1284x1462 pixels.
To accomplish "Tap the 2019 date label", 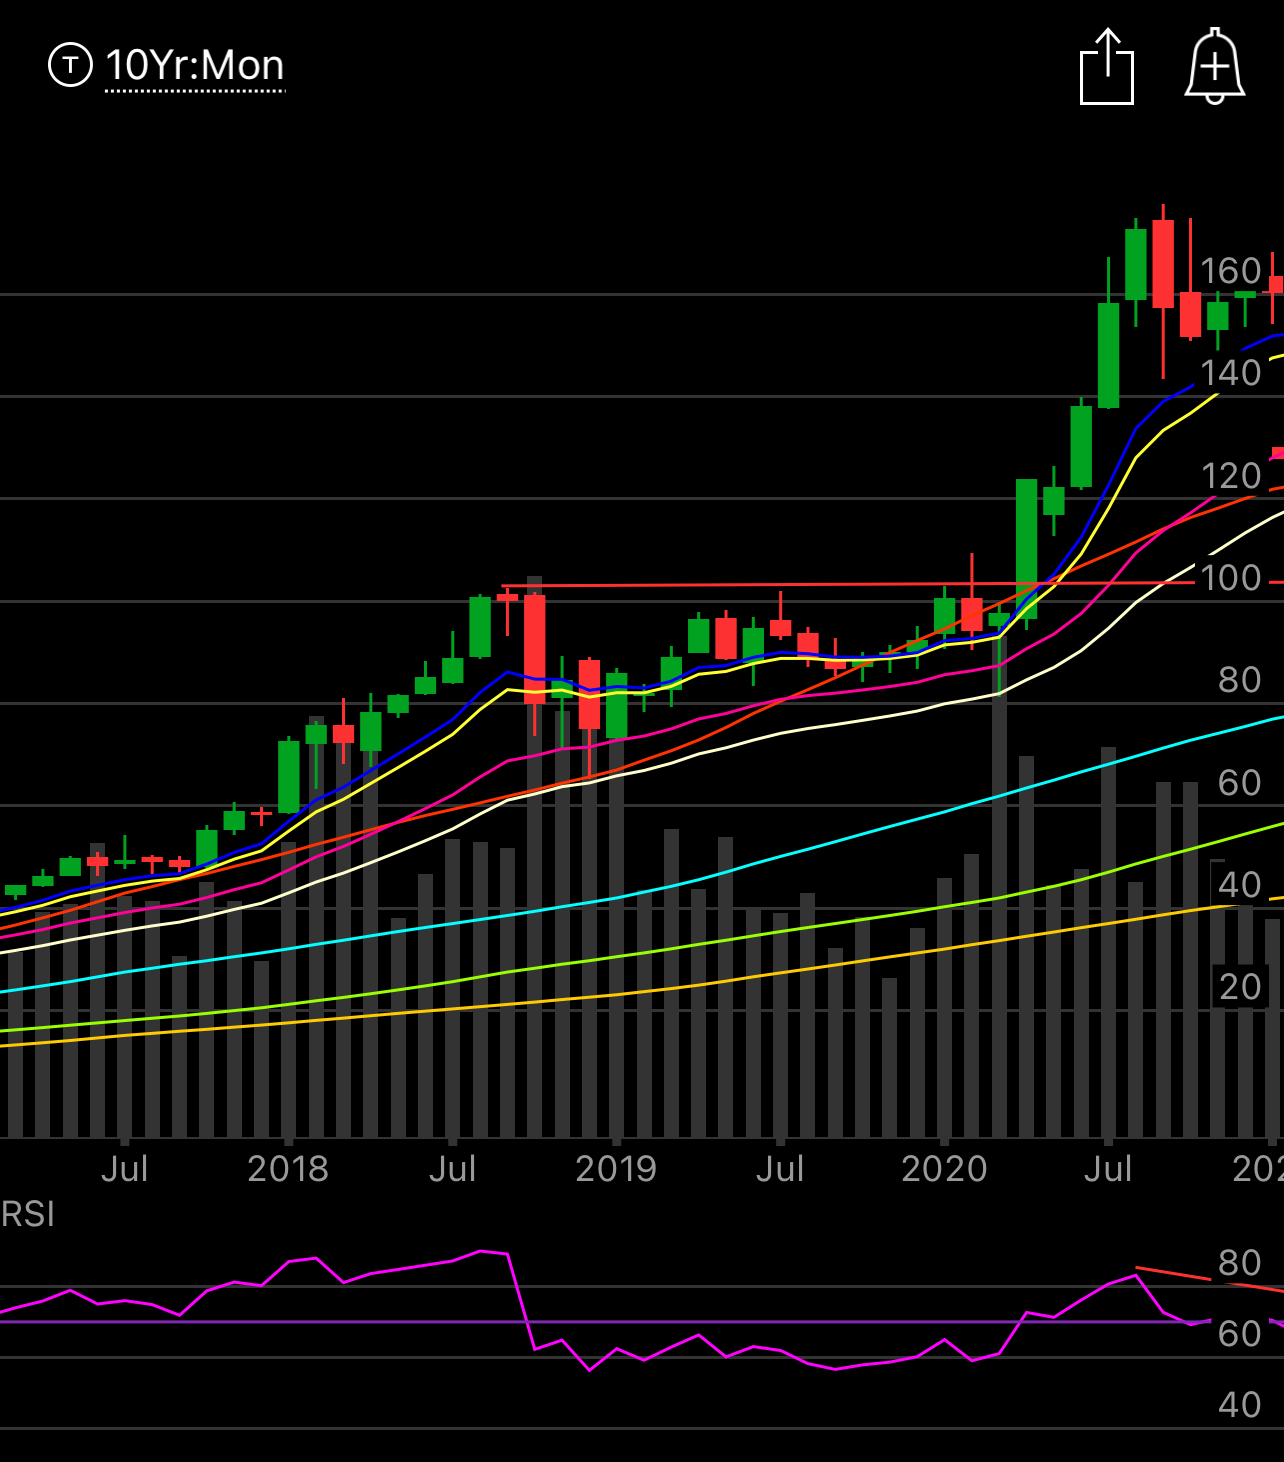I will 616,1168.
